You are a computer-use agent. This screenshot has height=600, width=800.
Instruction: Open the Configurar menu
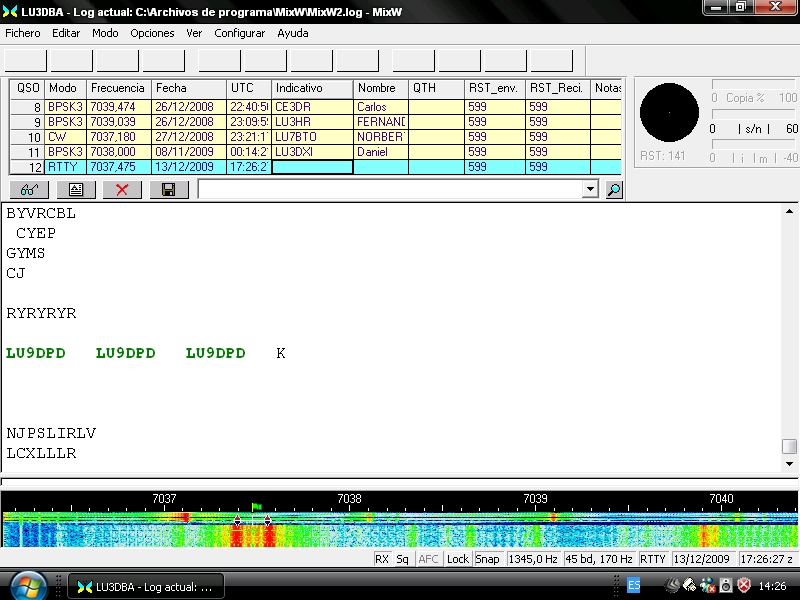240,33
